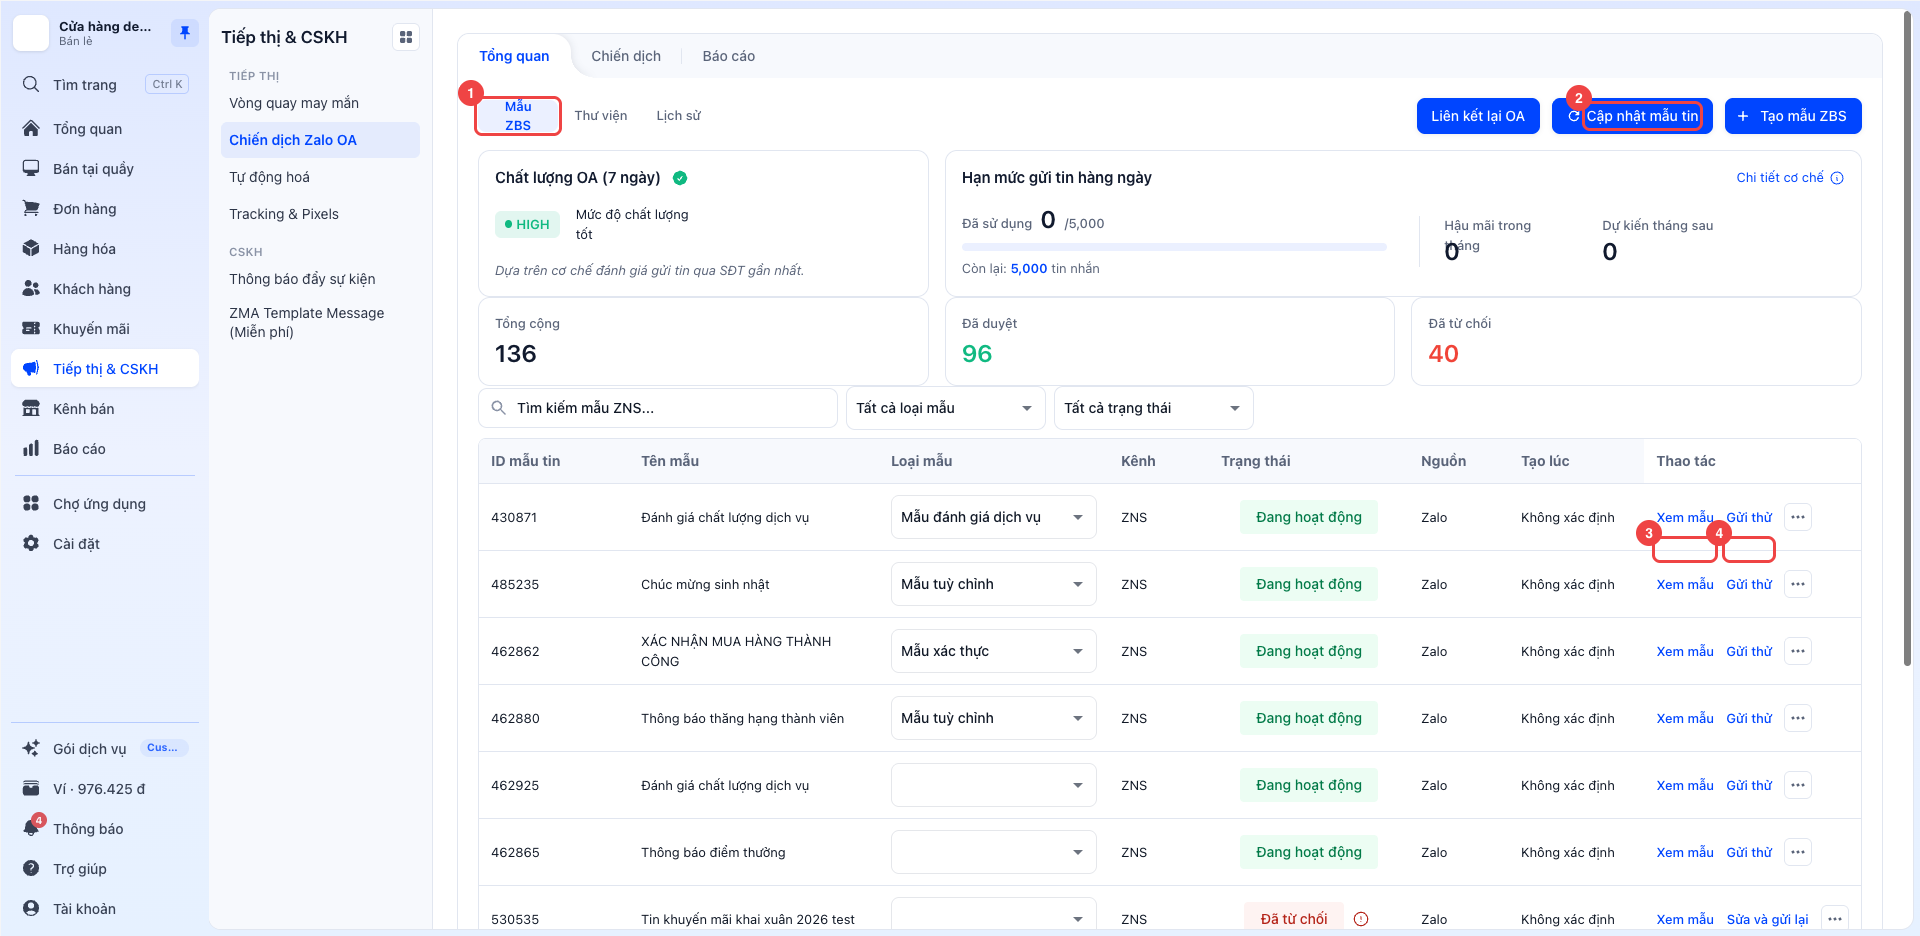1920x936 pixels.
Task: Click the Thông báo bell icon with badge
Action: click(31, 828)
